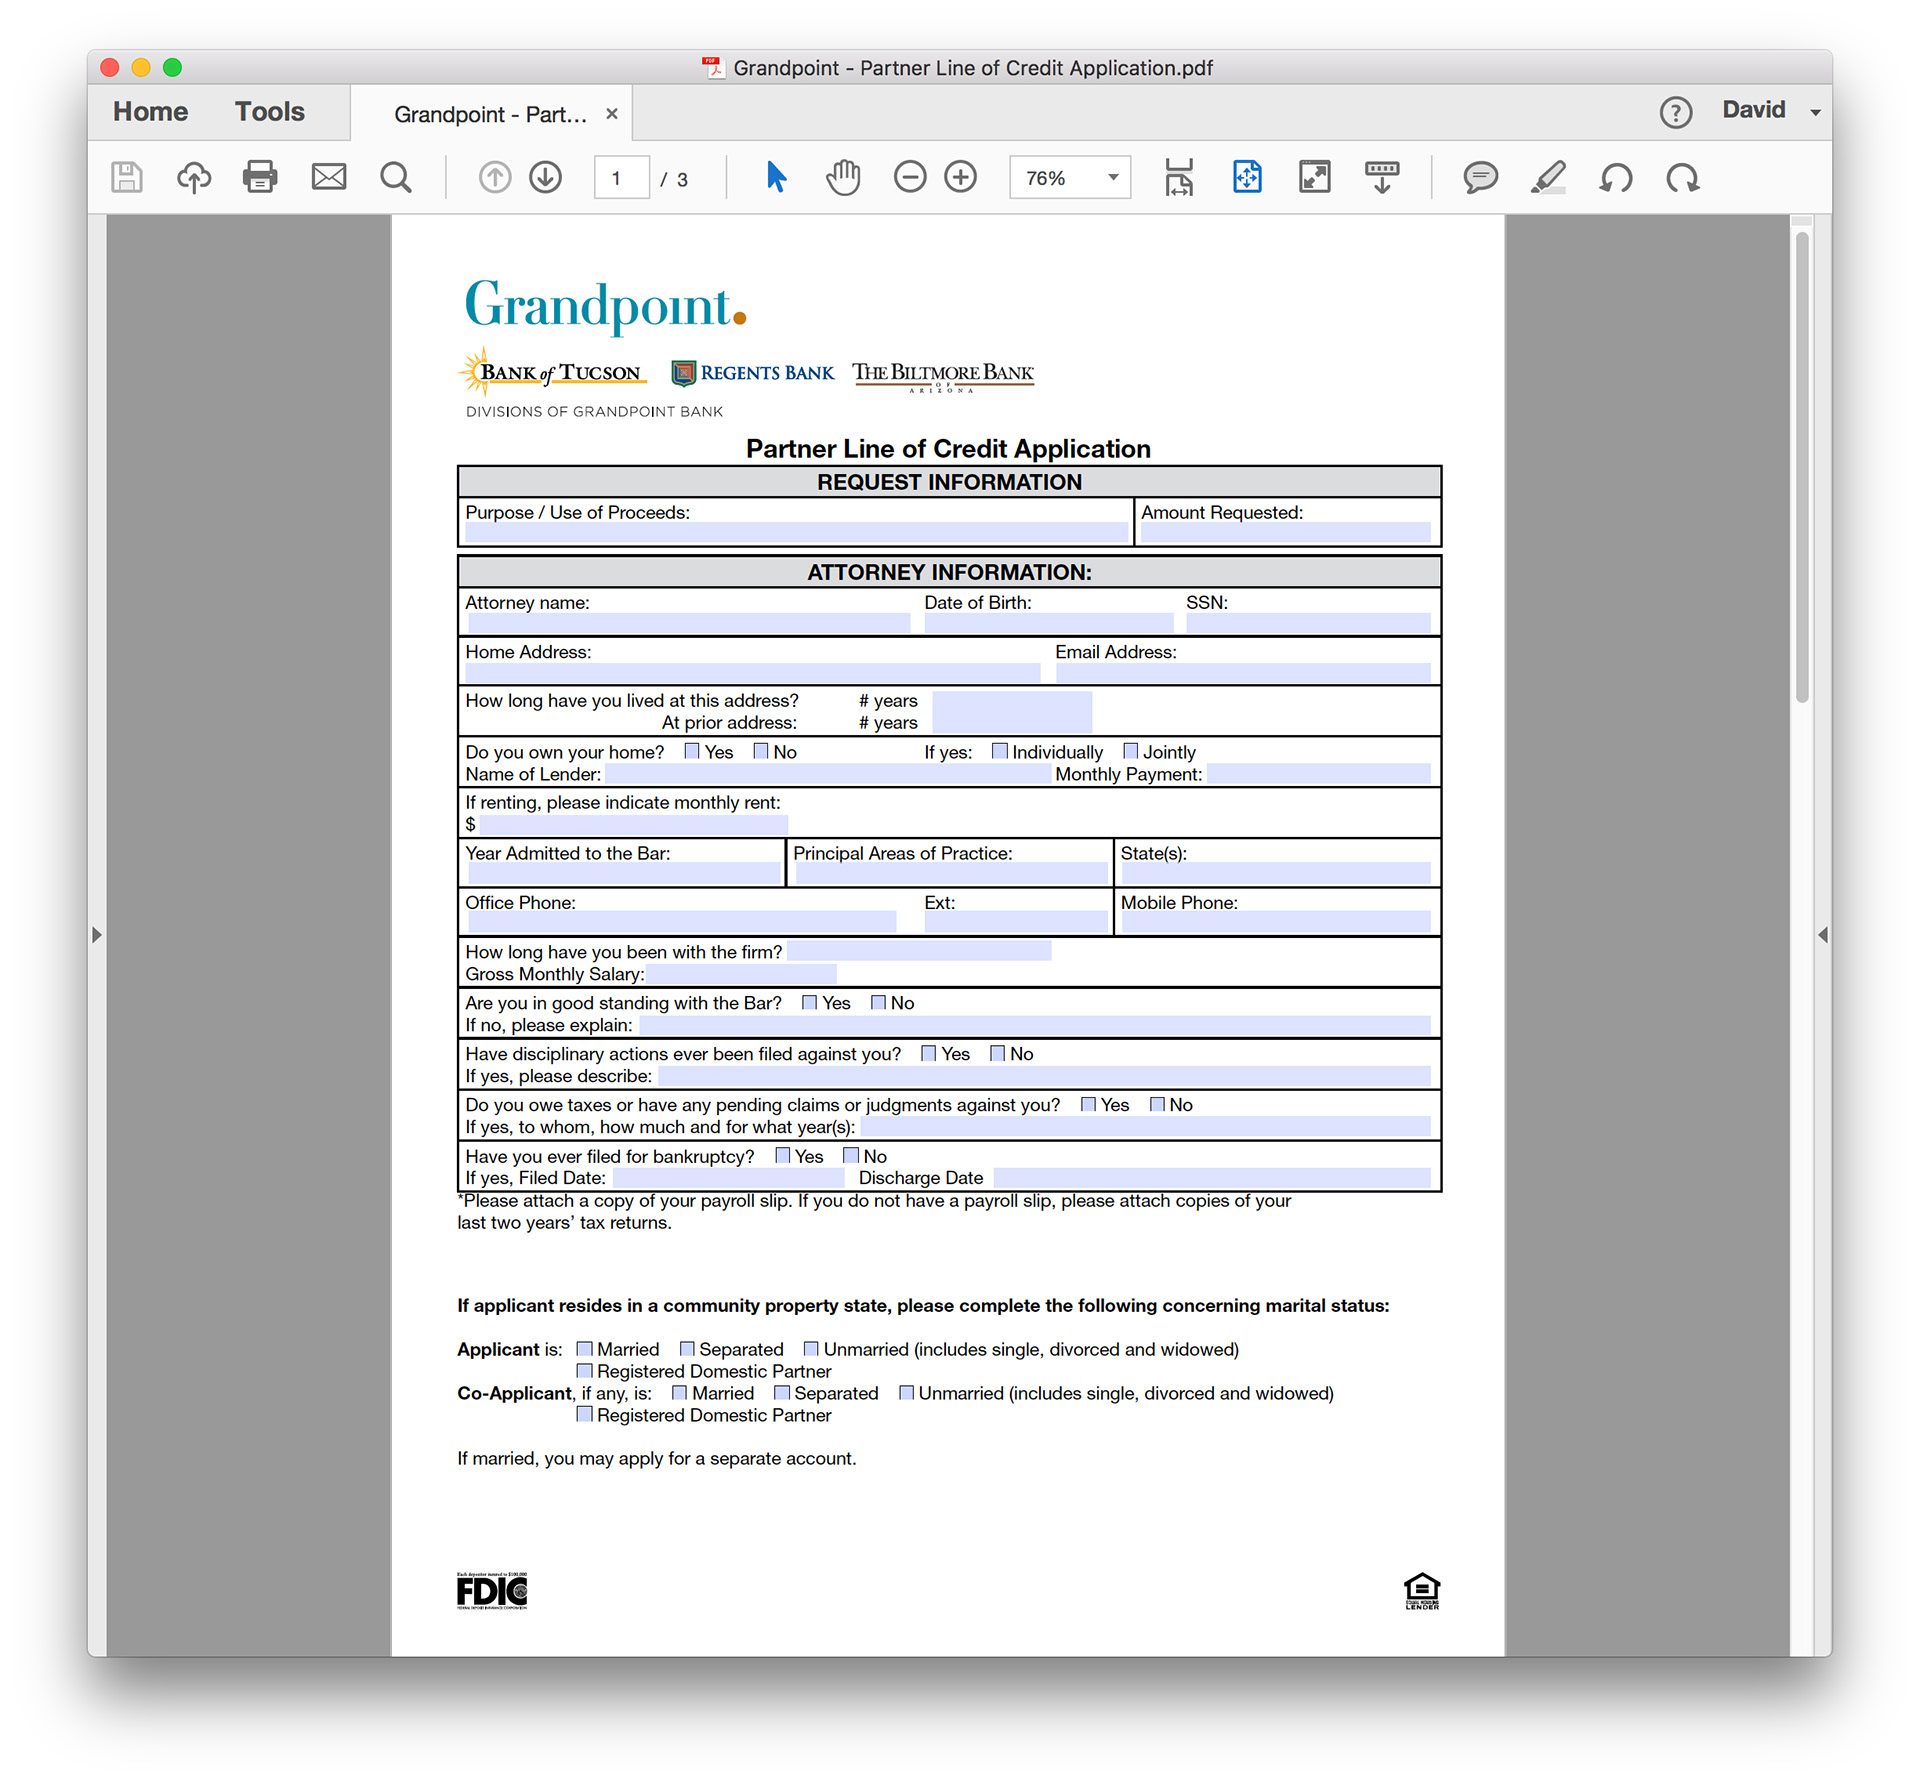
Task: Check No for good standing with Bar
Action: [x=878, y=1002]
